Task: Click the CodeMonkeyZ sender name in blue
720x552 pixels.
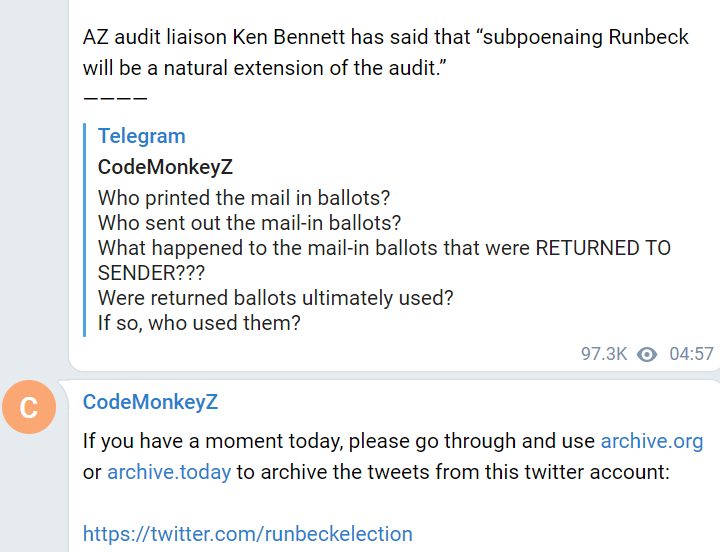Action: [x=150, y=402]
